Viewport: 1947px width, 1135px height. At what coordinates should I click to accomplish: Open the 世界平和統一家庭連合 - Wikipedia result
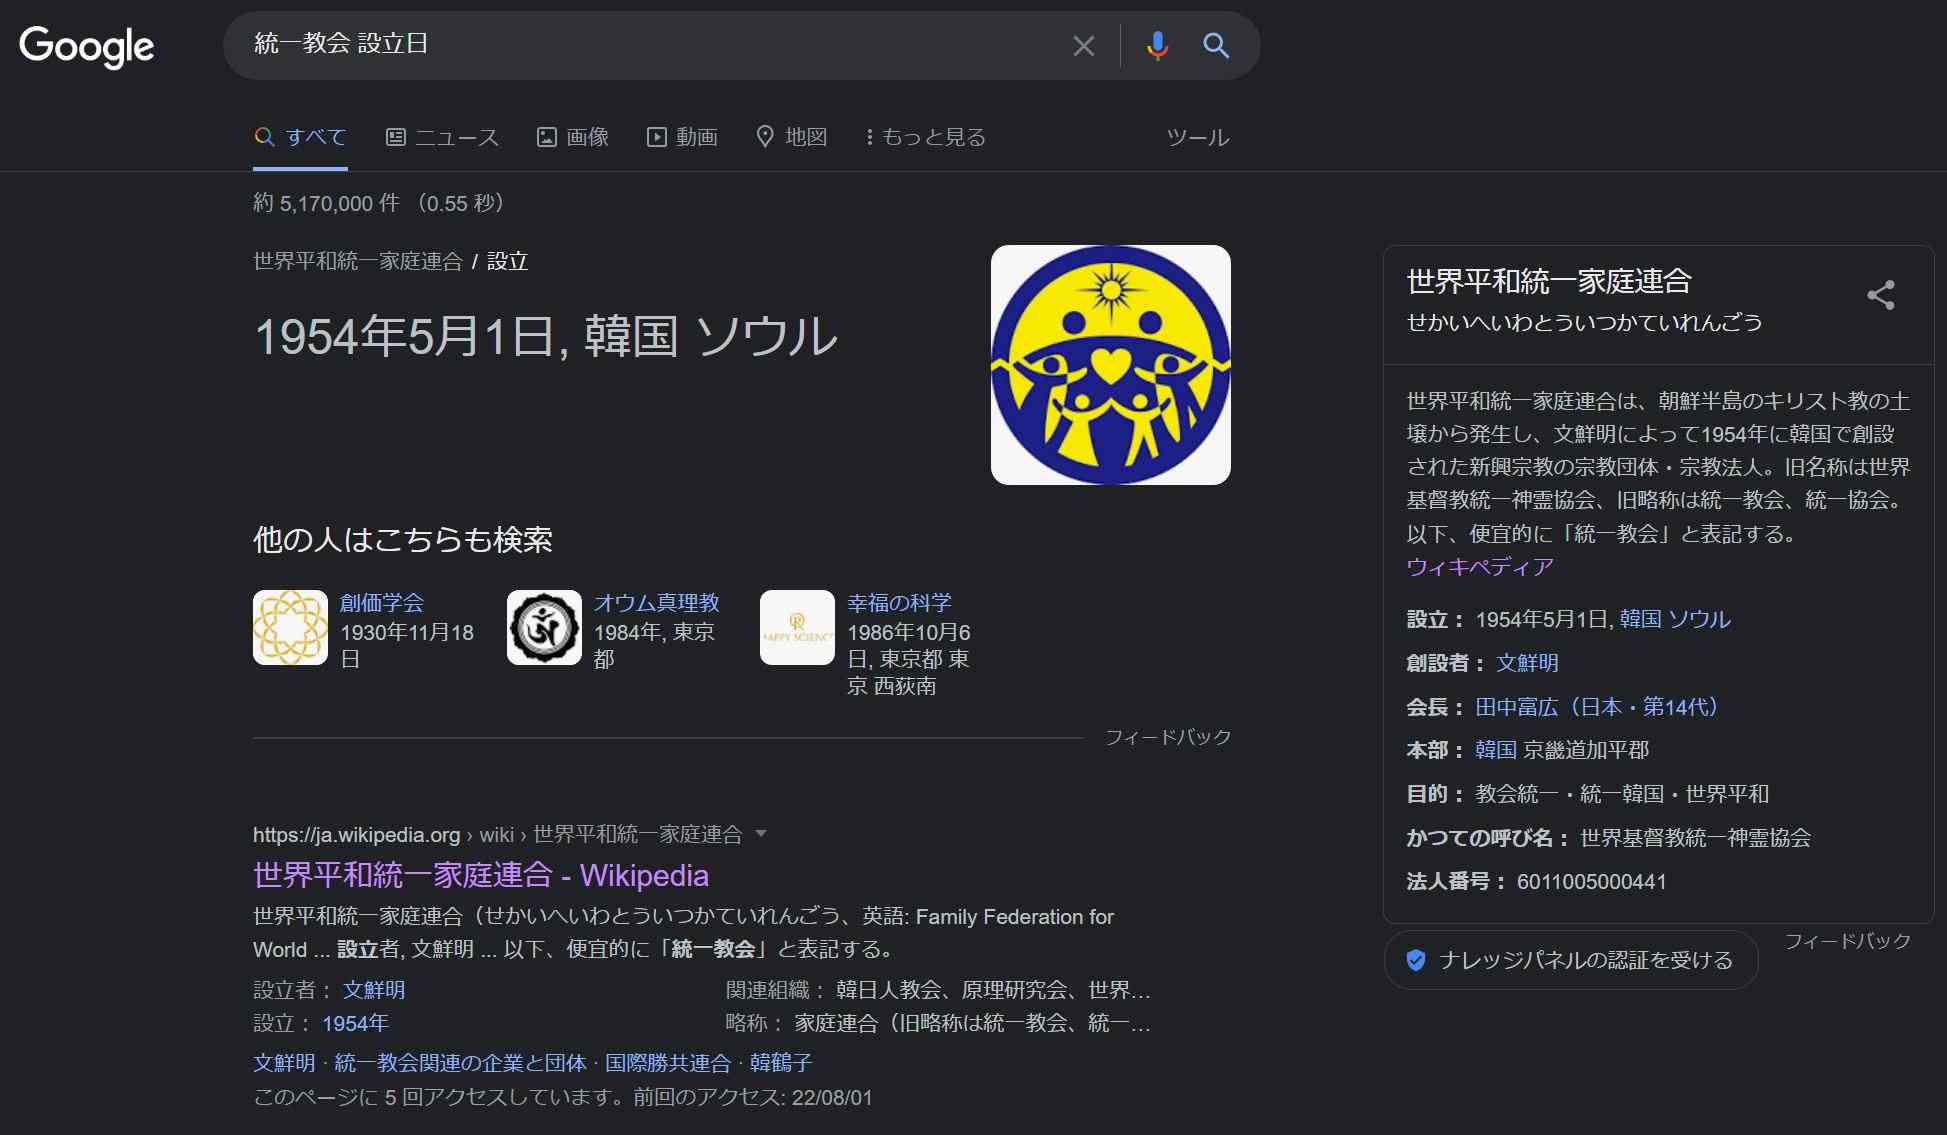tap(481, 875)
